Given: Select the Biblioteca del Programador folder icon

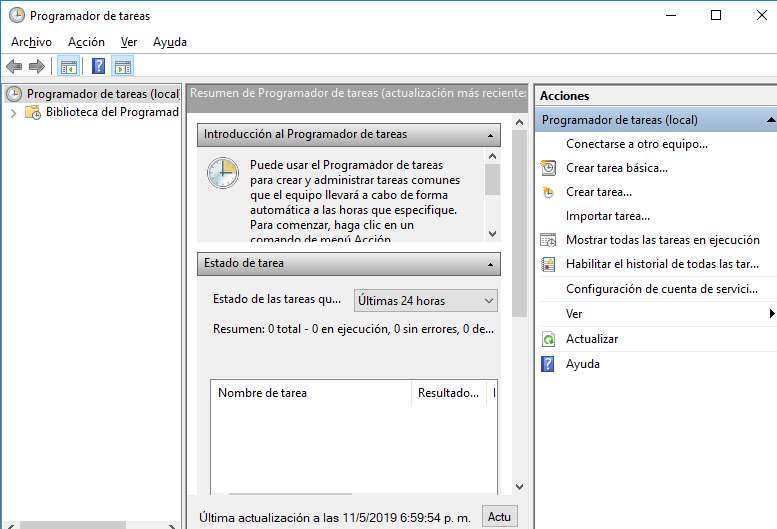Looking at the screenshot, I should pos(33,112).
